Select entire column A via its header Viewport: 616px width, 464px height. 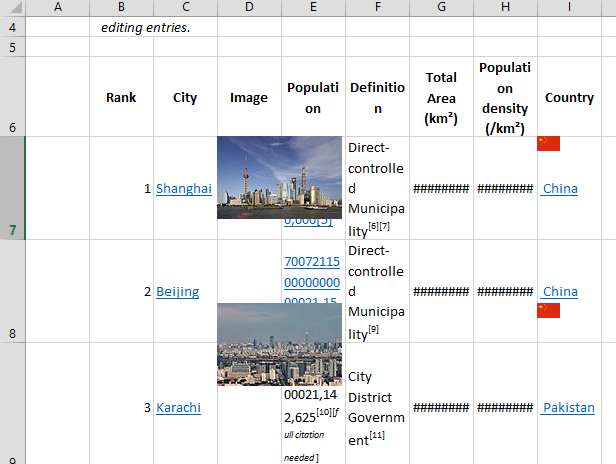click(57, 8)
